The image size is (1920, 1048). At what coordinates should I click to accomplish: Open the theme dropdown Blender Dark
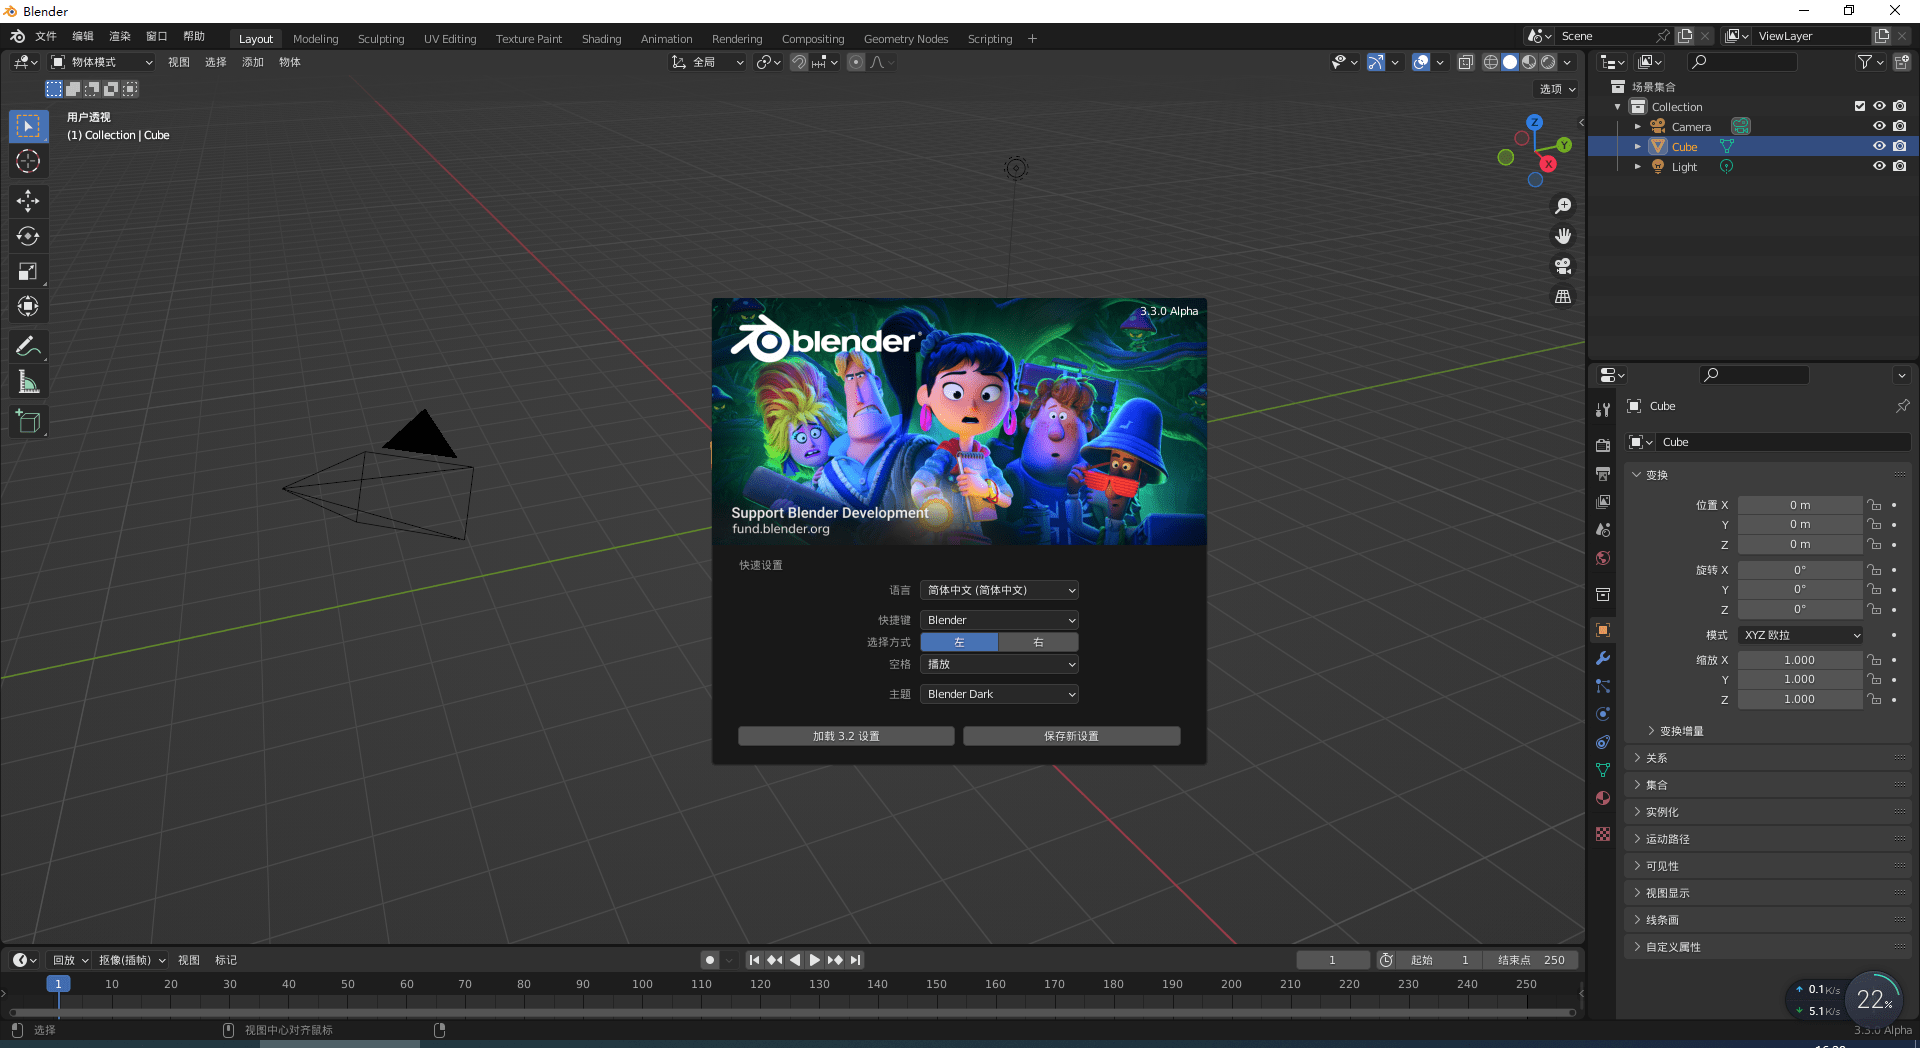coord(999,694)
